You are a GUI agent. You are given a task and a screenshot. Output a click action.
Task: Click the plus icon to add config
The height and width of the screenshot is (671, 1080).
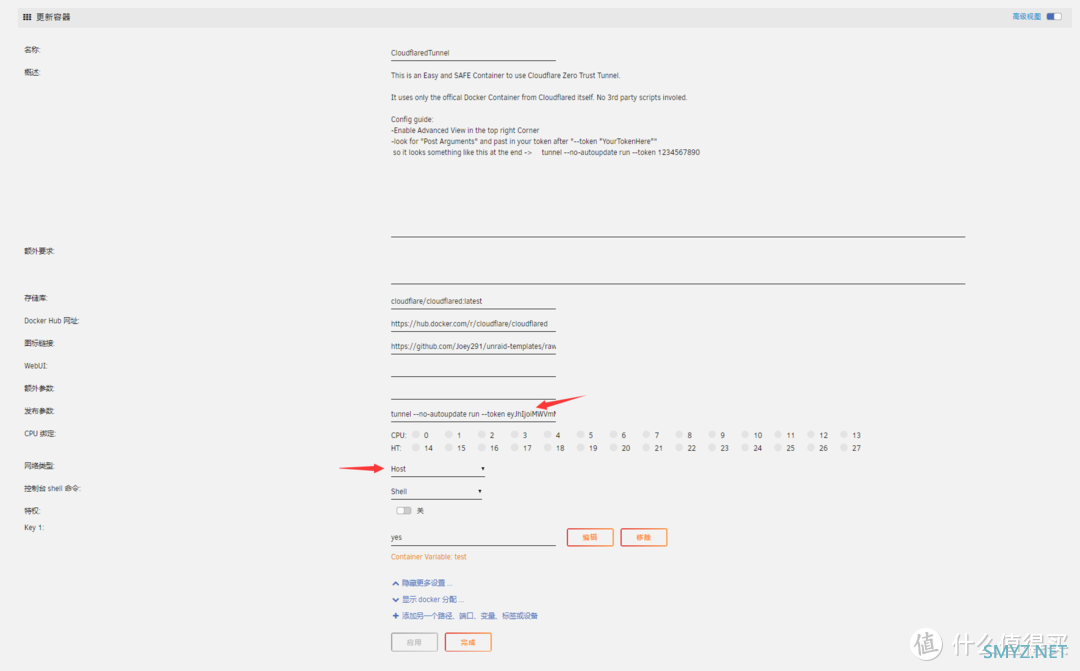click(x=395, y=616)
